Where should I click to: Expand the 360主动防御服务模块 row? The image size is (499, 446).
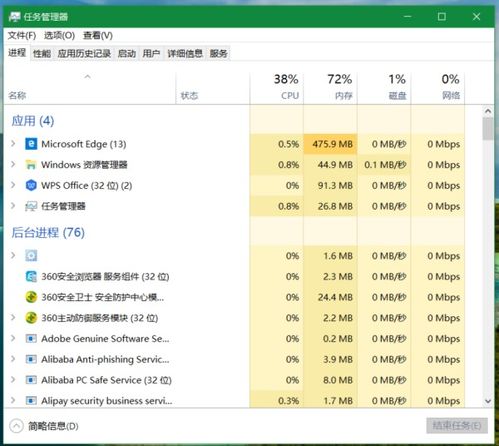coord(13,317)
